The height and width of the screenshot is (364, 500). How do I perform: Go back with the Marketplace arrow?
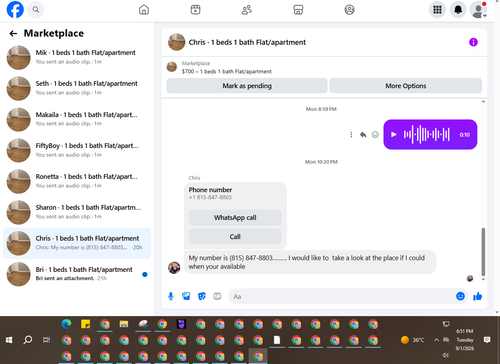(13, 33)
